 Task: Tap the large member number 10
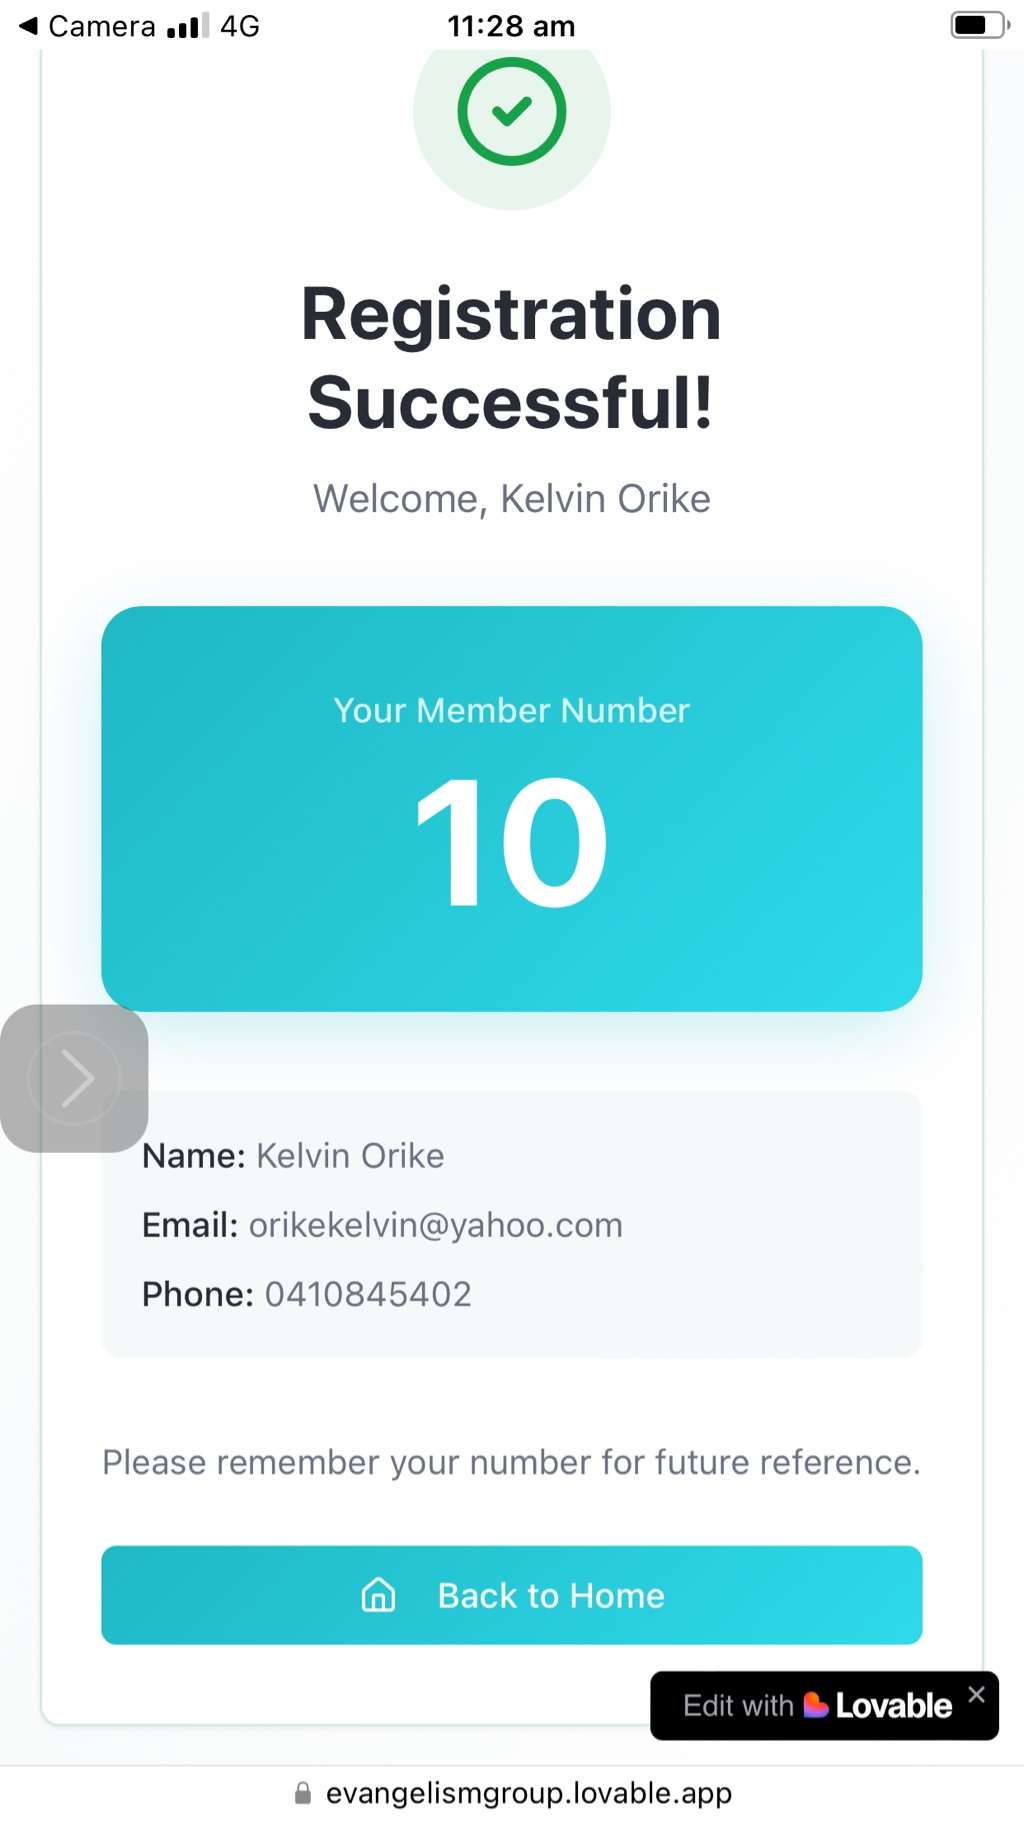[511, 844]
